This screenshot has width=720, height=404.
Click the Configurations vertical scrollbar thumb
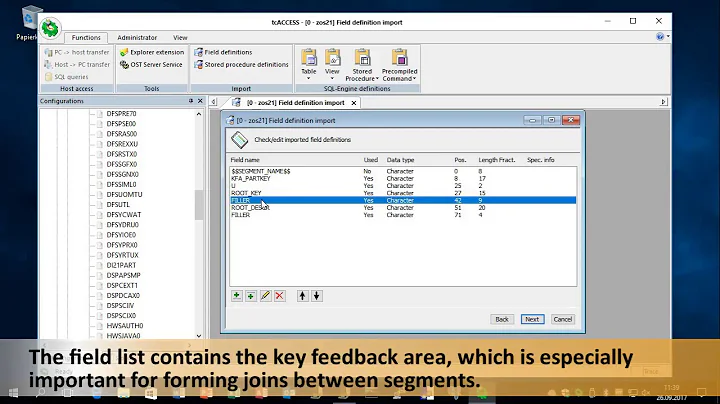tap(199, 205)
